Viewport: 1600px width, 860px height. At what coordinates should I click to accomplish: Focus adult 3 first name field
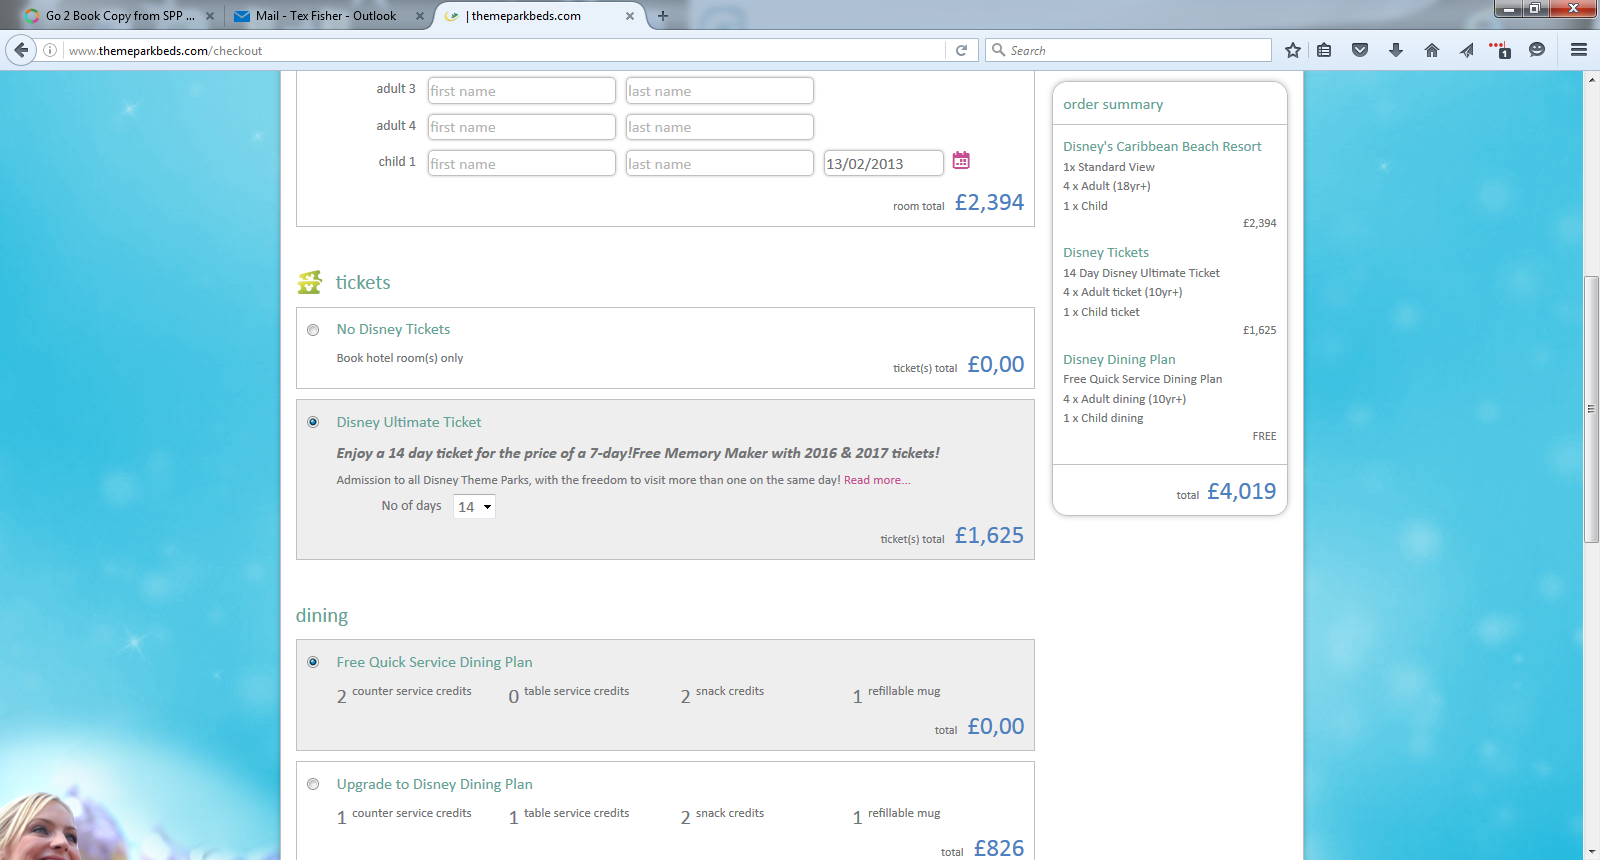[521, 91]
